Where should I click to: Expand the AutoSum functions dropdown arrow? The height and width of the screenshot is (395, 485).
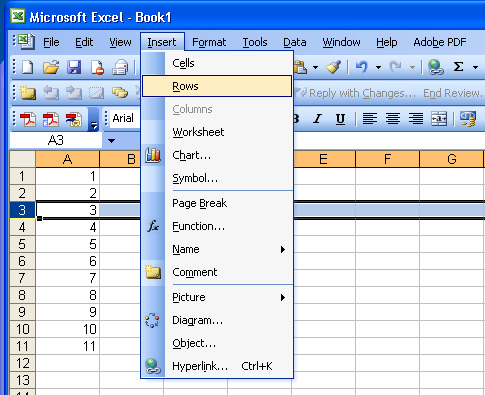point(476,67)
